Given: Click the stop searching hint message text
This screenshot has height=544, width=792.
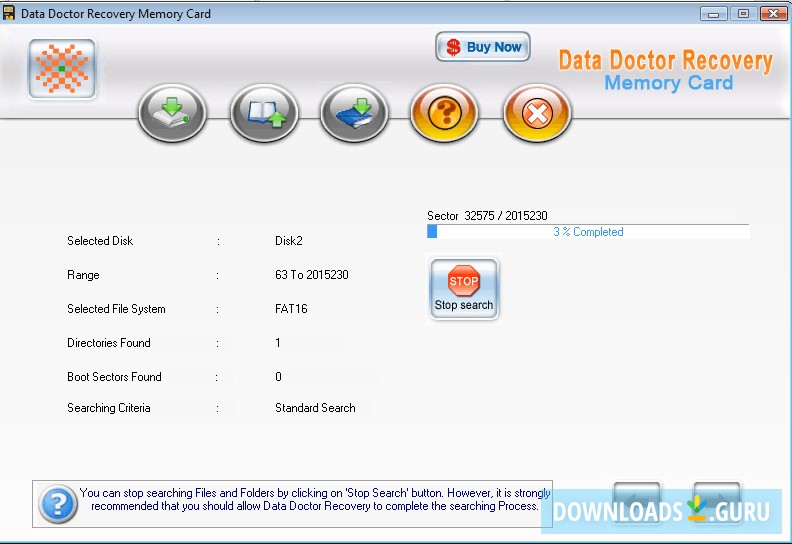Looking at the screenshot, I should pos(315,500).
